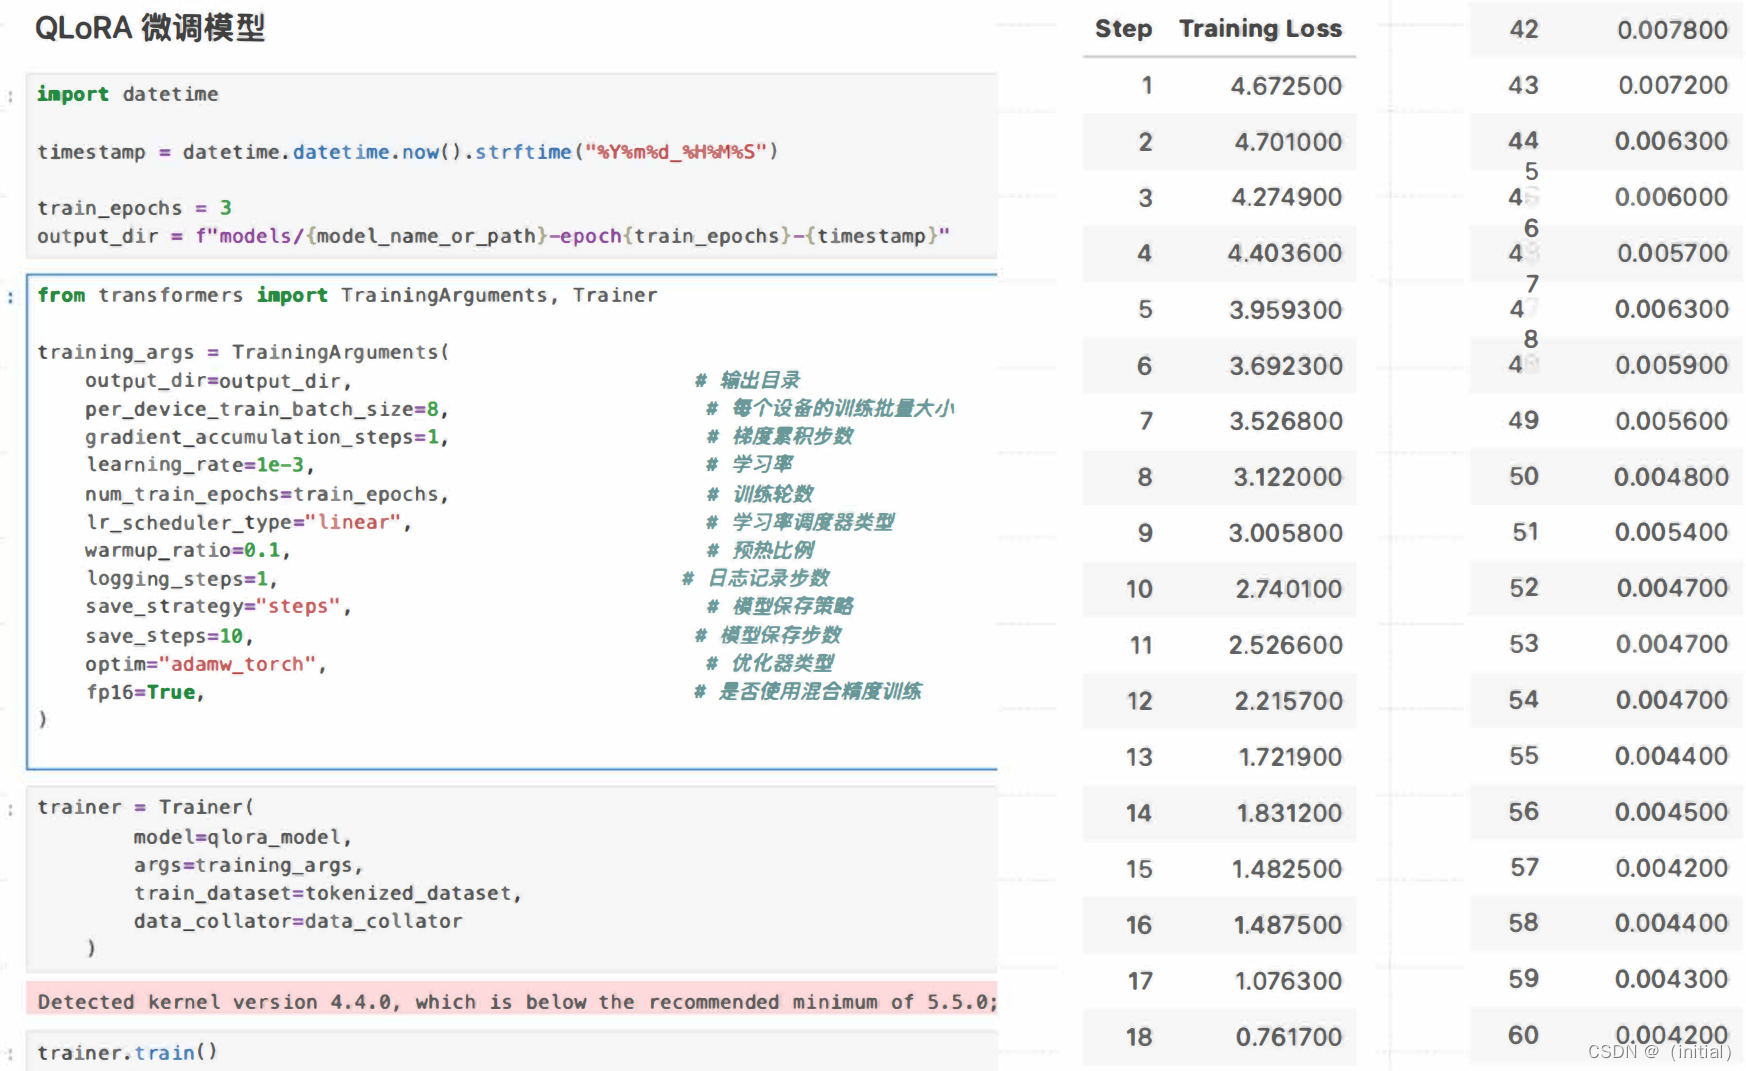Image resolution: width=1746 pixels, height=1071 pixels.
Task: Click the loss value 0.007800
Action: (1673, 30)
